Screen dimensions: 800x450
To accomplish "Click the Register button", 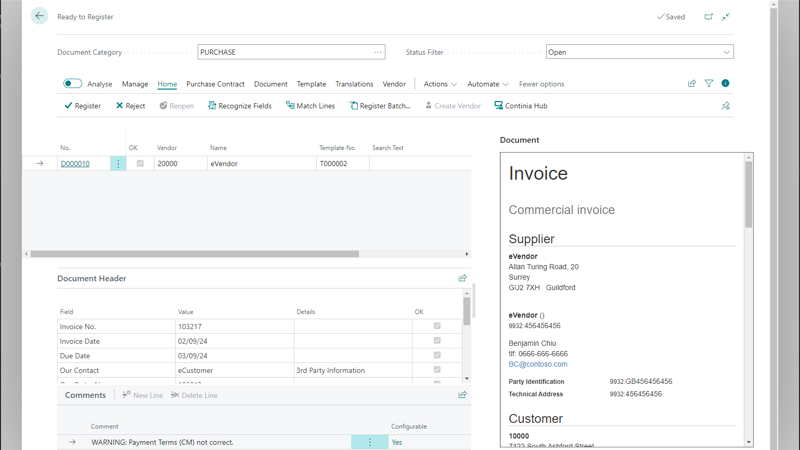I will point(82,106).
